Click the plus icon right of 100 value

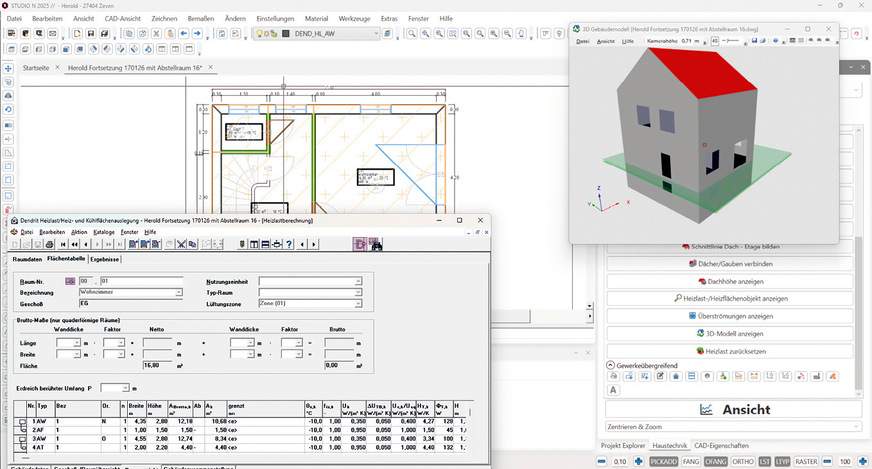(x=863, y=461)
